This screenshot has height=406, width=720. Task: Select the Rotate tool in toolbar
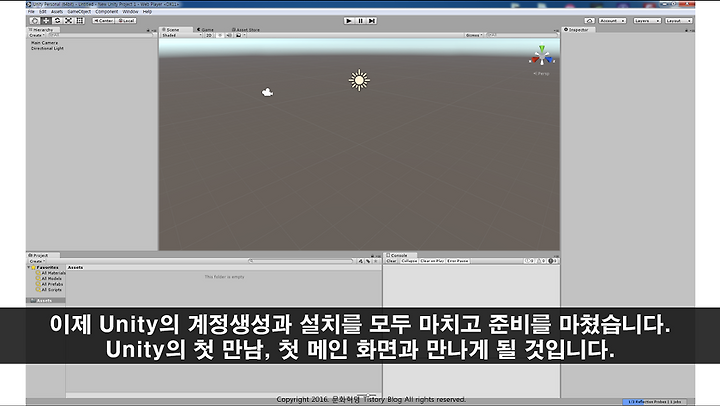click(x=57, y=21)
